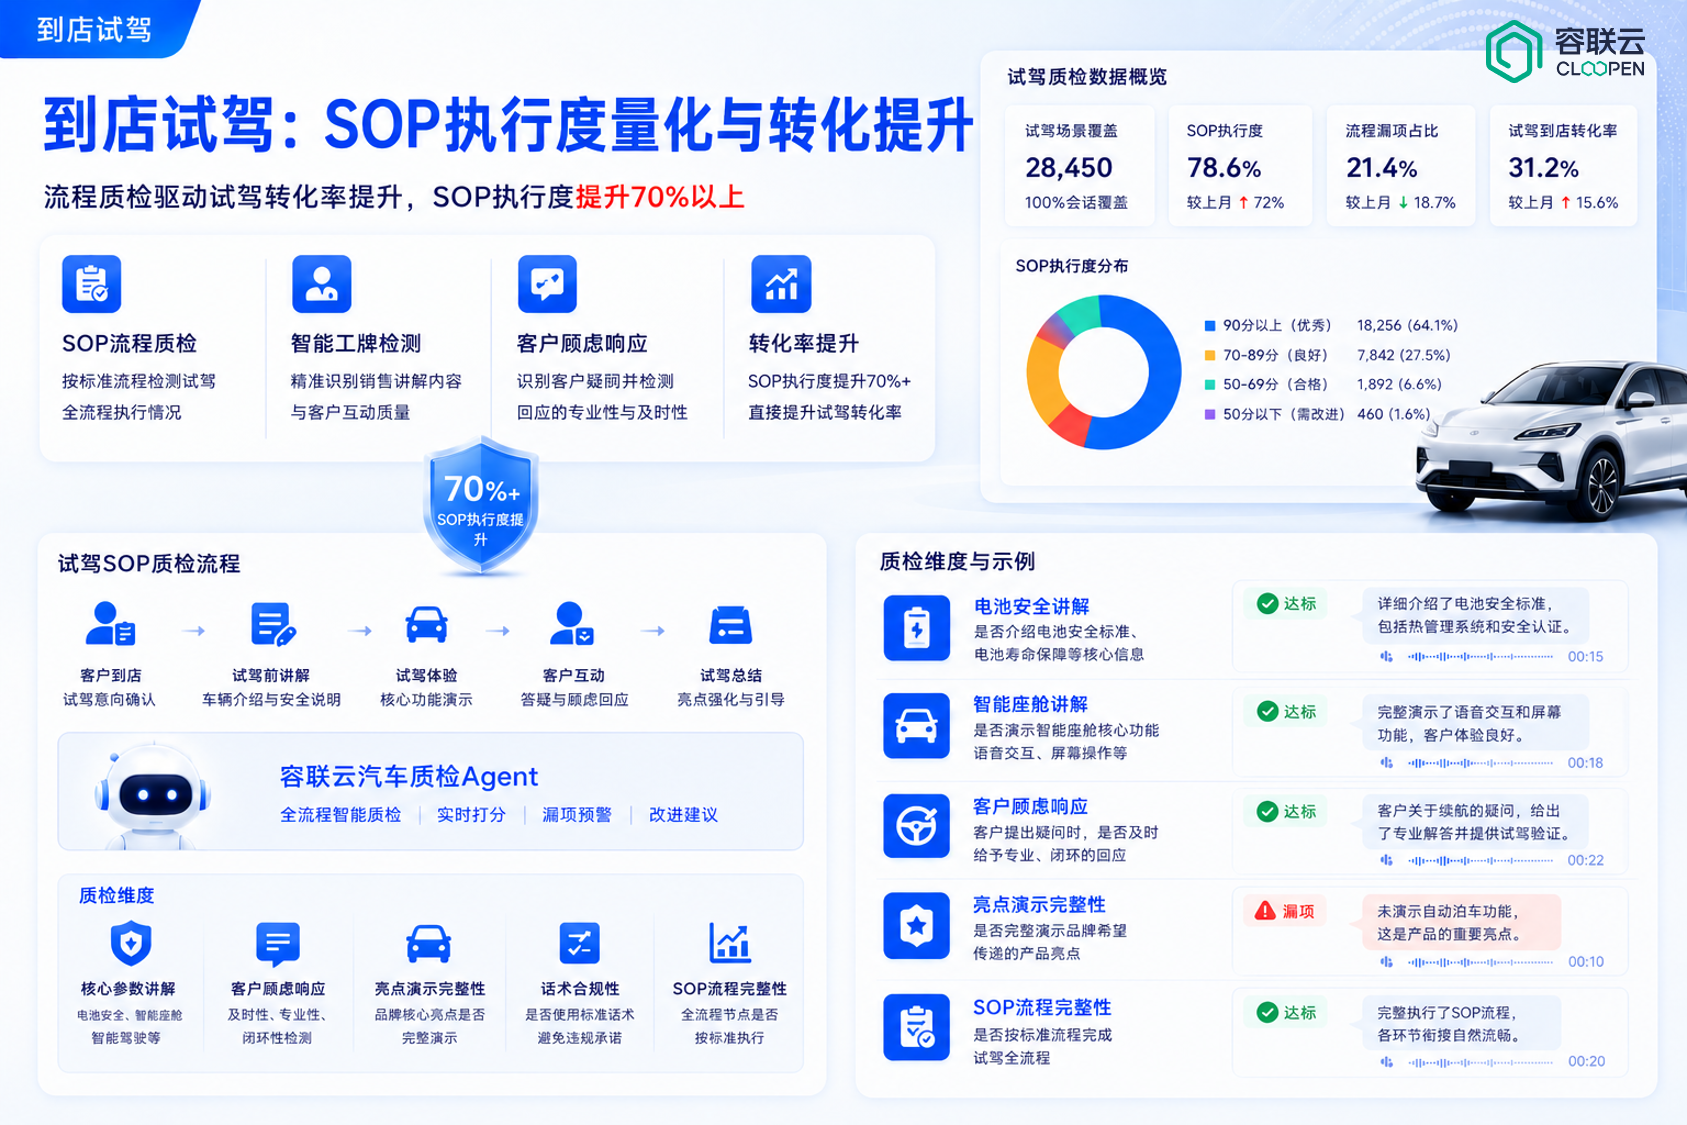This screenshot has width=1687, height=1125.
Task: Click the 智能工牌检测 person badge icon
Action: pyautogui.click(x=321, y=284)
